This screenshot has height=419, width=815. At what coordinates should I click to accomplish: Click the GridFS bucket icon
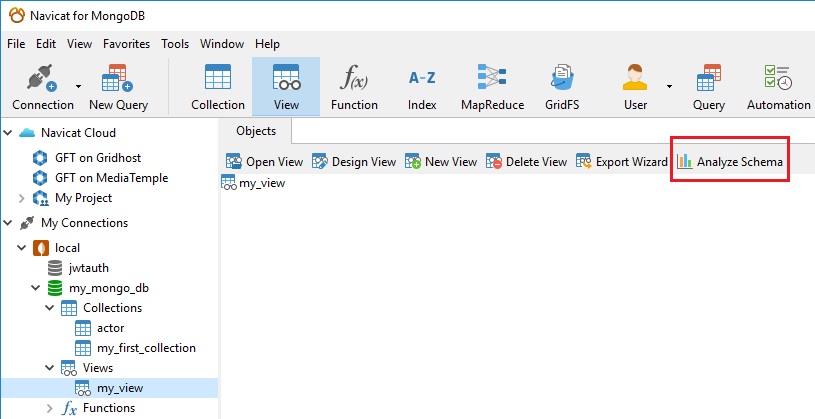[562, 78]
